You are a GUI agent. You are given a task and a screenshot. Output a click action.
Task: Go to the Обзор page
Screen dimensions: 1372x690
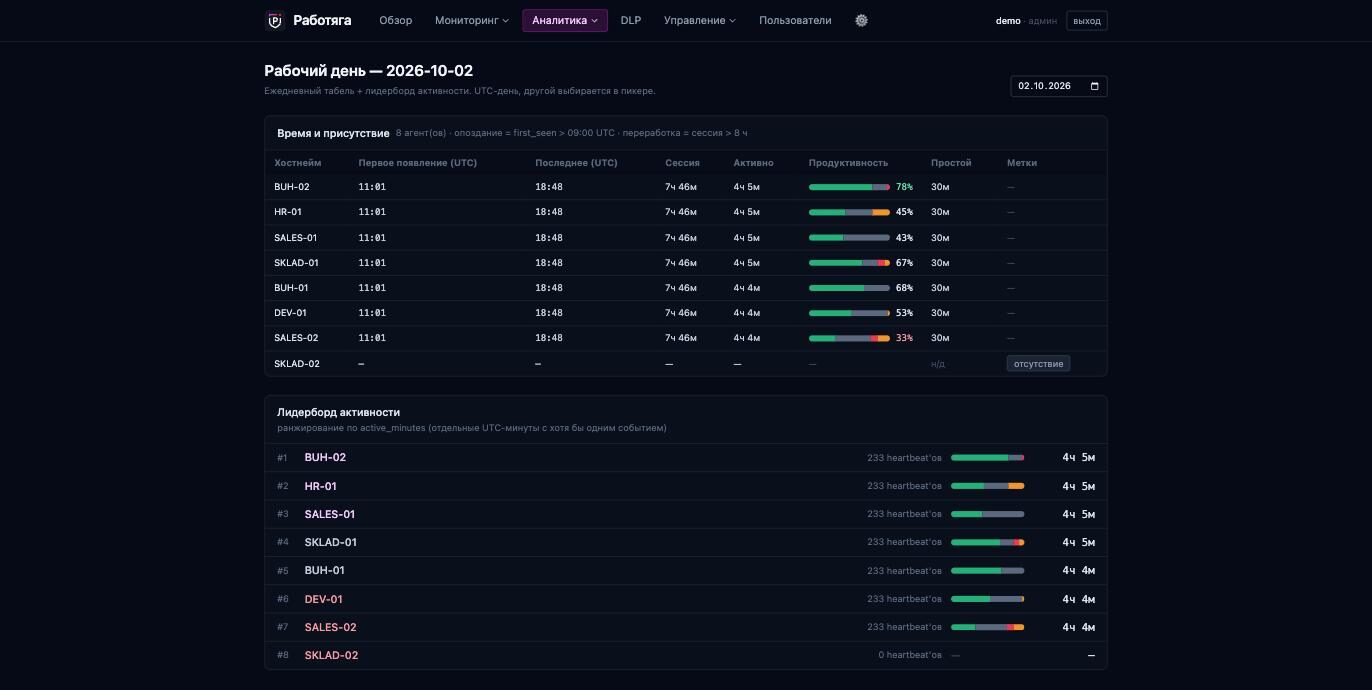[396, 20]
